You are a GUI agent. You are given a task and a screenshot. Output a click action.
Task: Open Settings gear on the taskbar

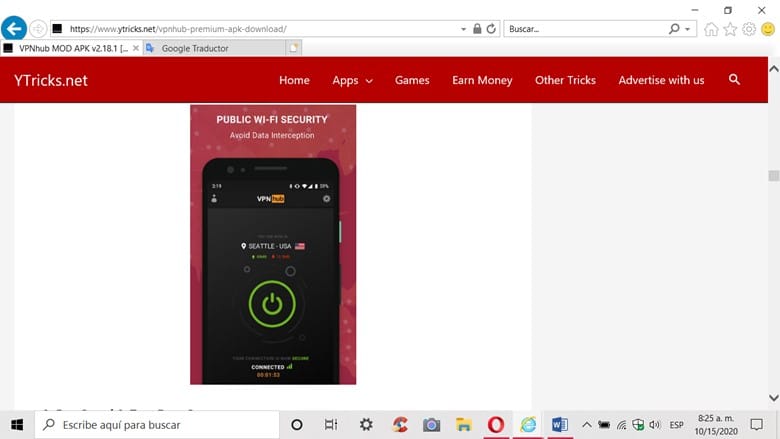point(366,425)
